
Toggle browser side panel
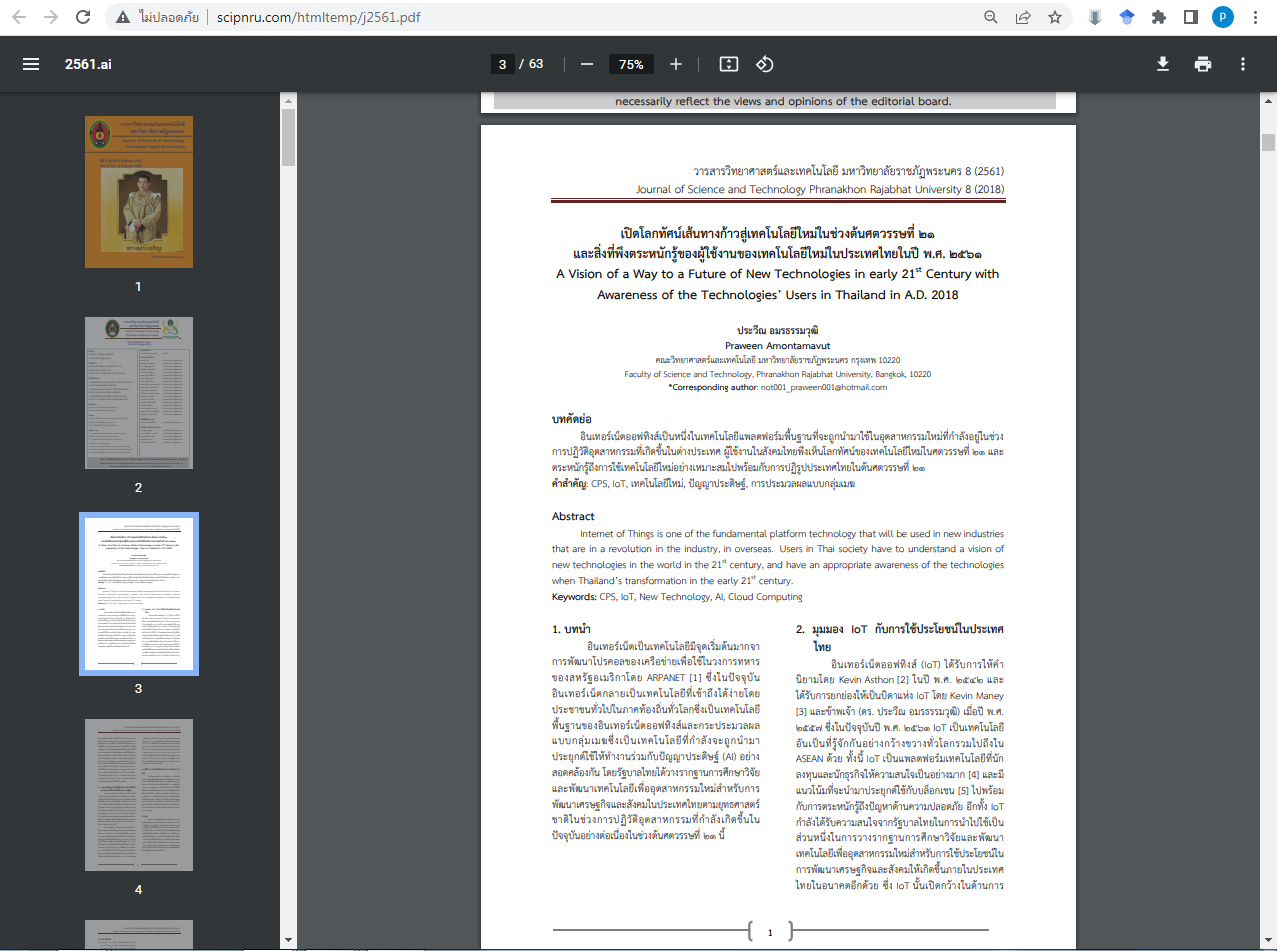pyautogui.click(x=1190, y=17)
